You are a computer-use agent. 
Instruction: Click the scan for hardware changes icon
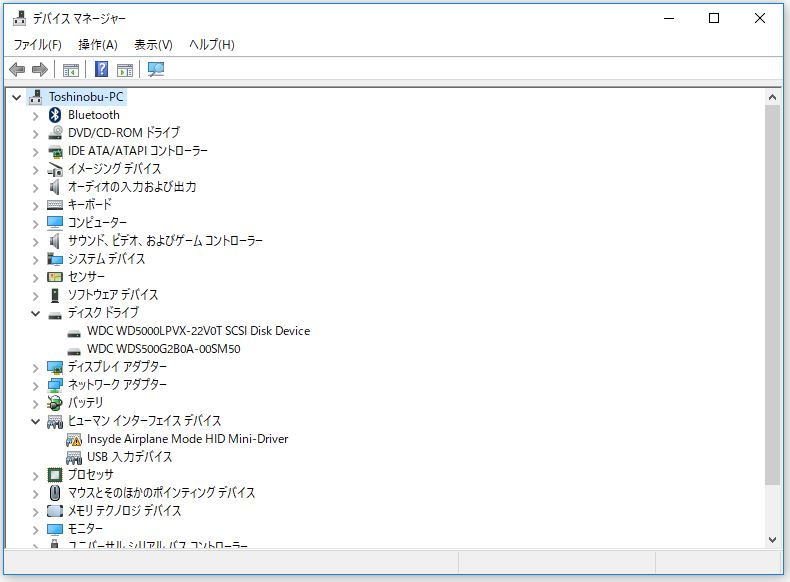pyautogui.click(x=156, y=69)
